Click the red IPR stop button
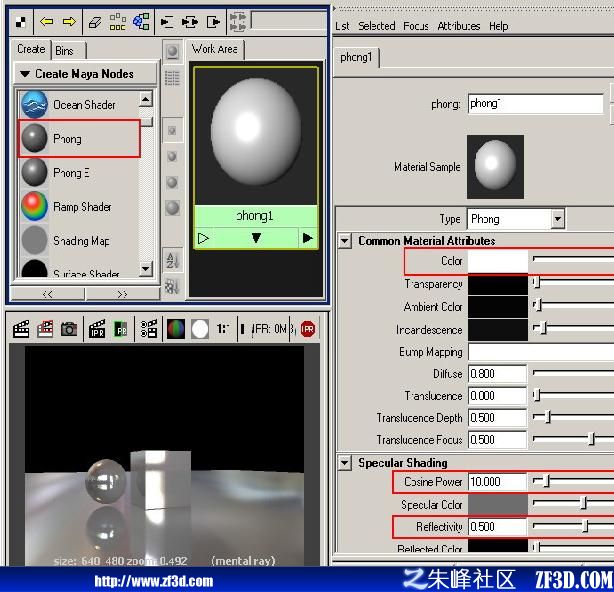This screenshot has height=592, width=614. click(x=308, y=329)
